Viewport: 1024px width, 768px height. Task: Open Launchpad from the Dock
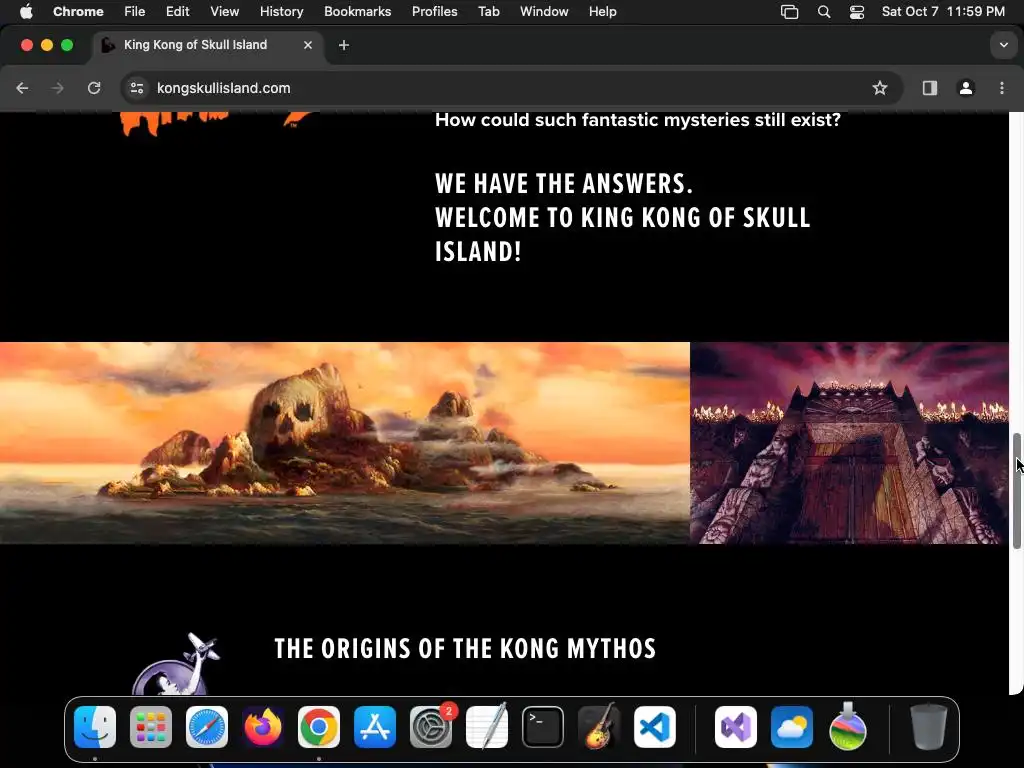tap(151, 727)
